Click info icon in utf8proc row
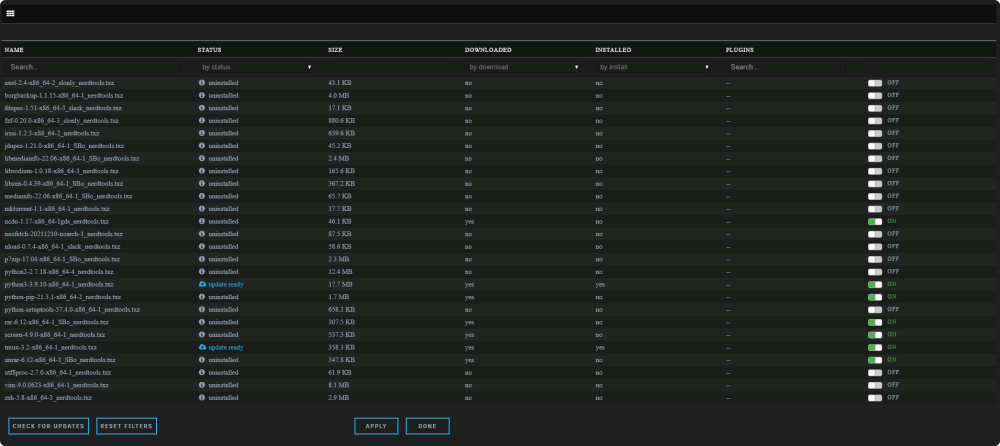 (x=202, y=373)
